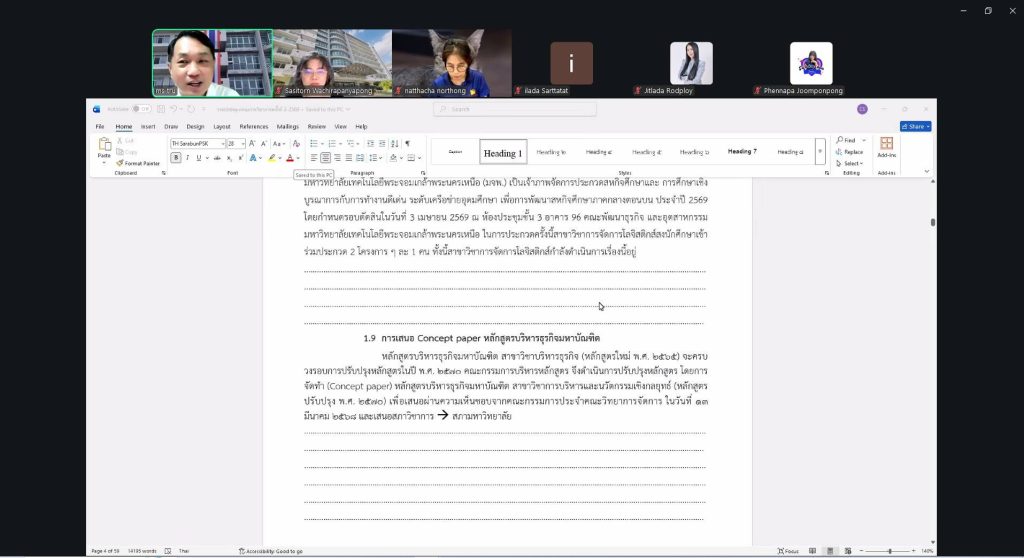The image size is (1024, 558).
Task: Decrease font size with shrink icon
Action: 264,144
